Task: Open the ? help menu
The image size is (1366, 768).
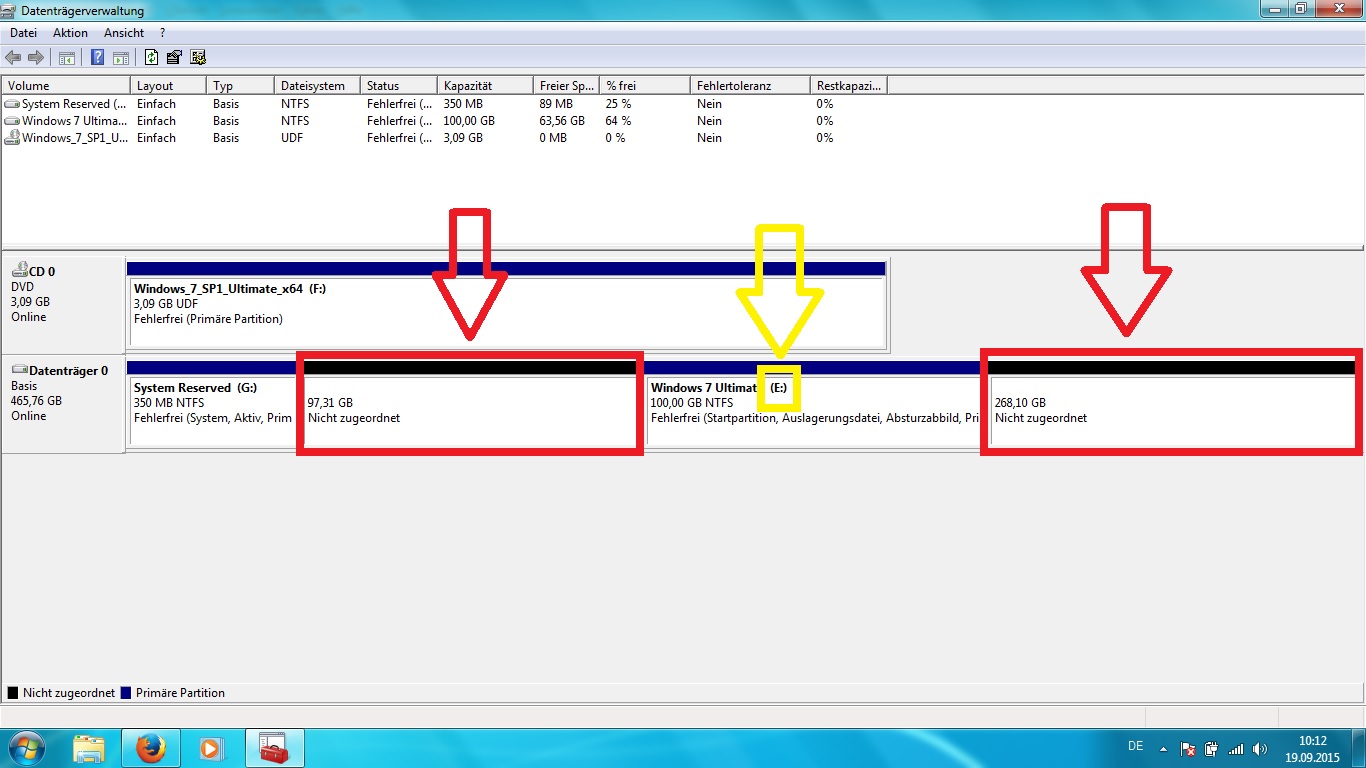Action: 163,33
